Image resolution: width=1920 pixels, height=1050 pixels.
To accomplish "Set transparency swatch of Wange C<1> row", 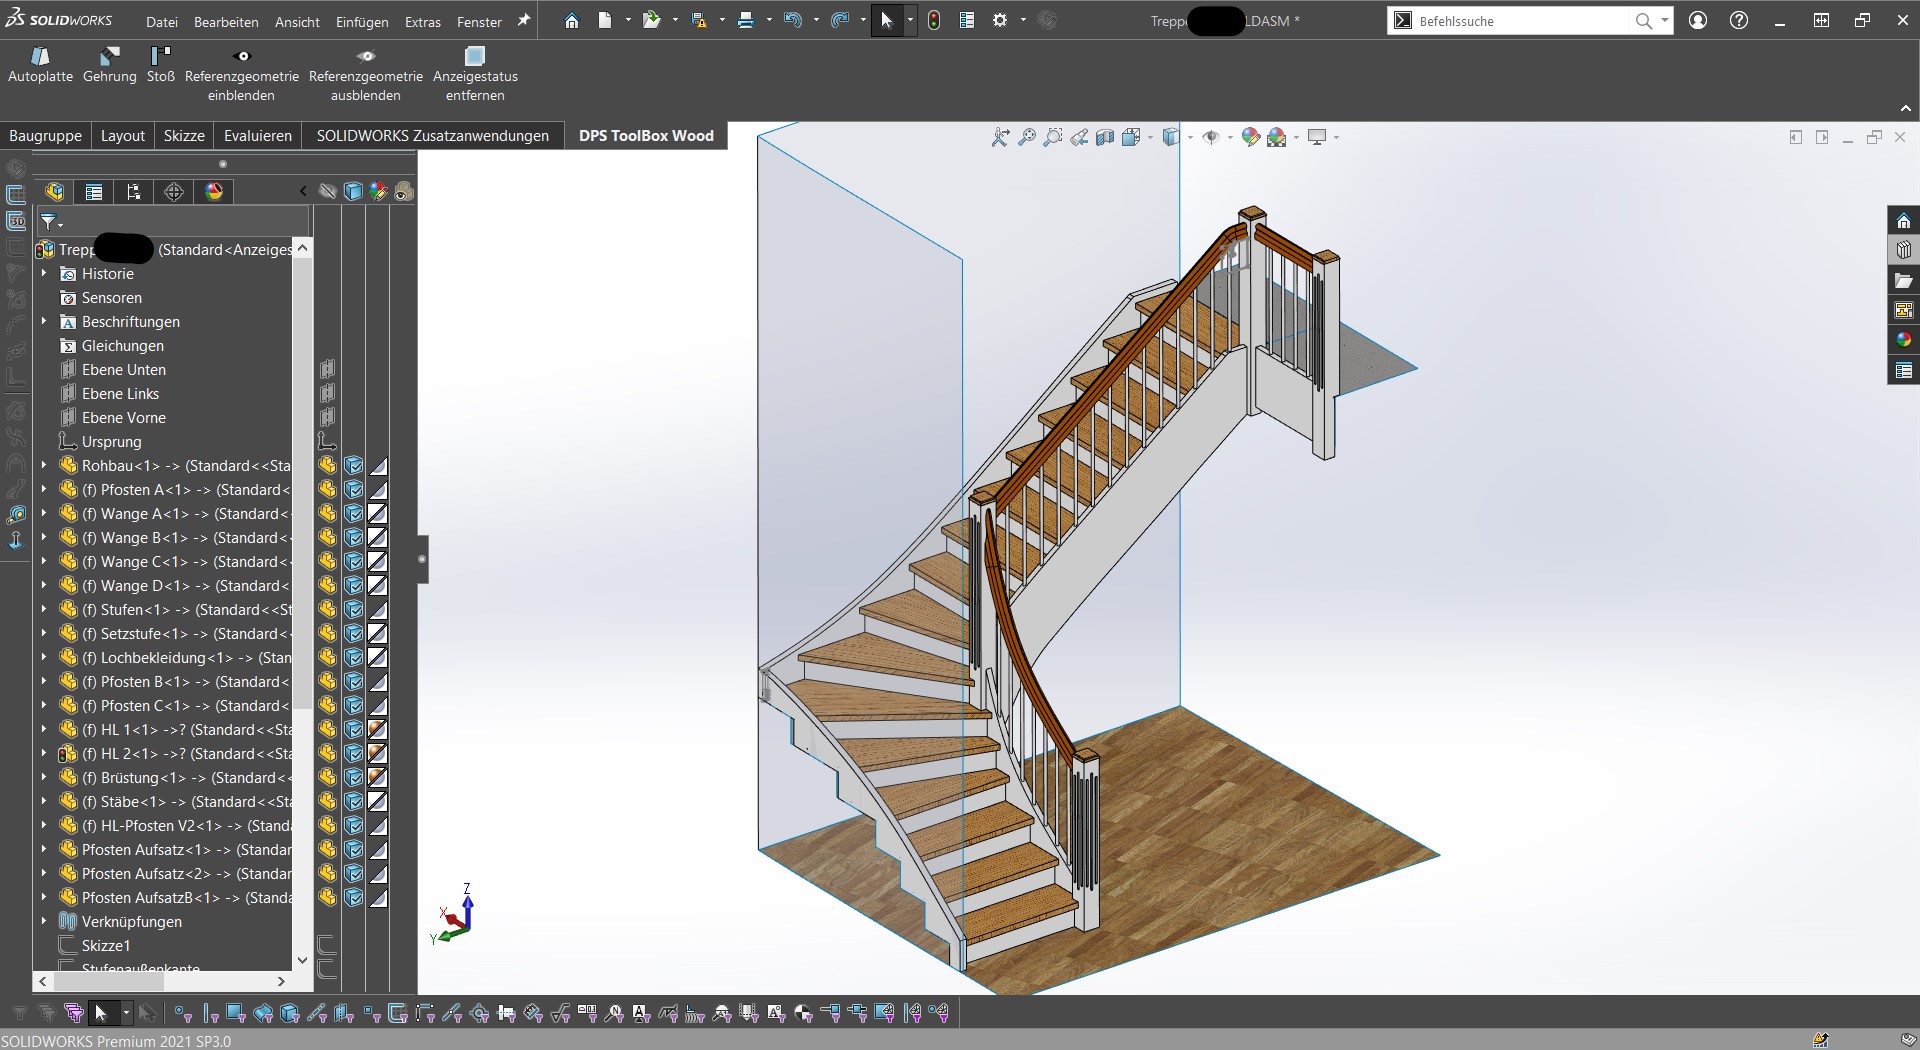I will pyautogui.click(x=378, y=562).
